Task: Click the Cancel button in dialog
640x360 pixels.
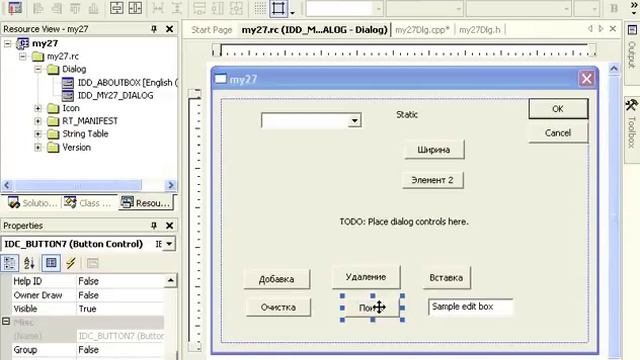Action: (x=558, y=133)
